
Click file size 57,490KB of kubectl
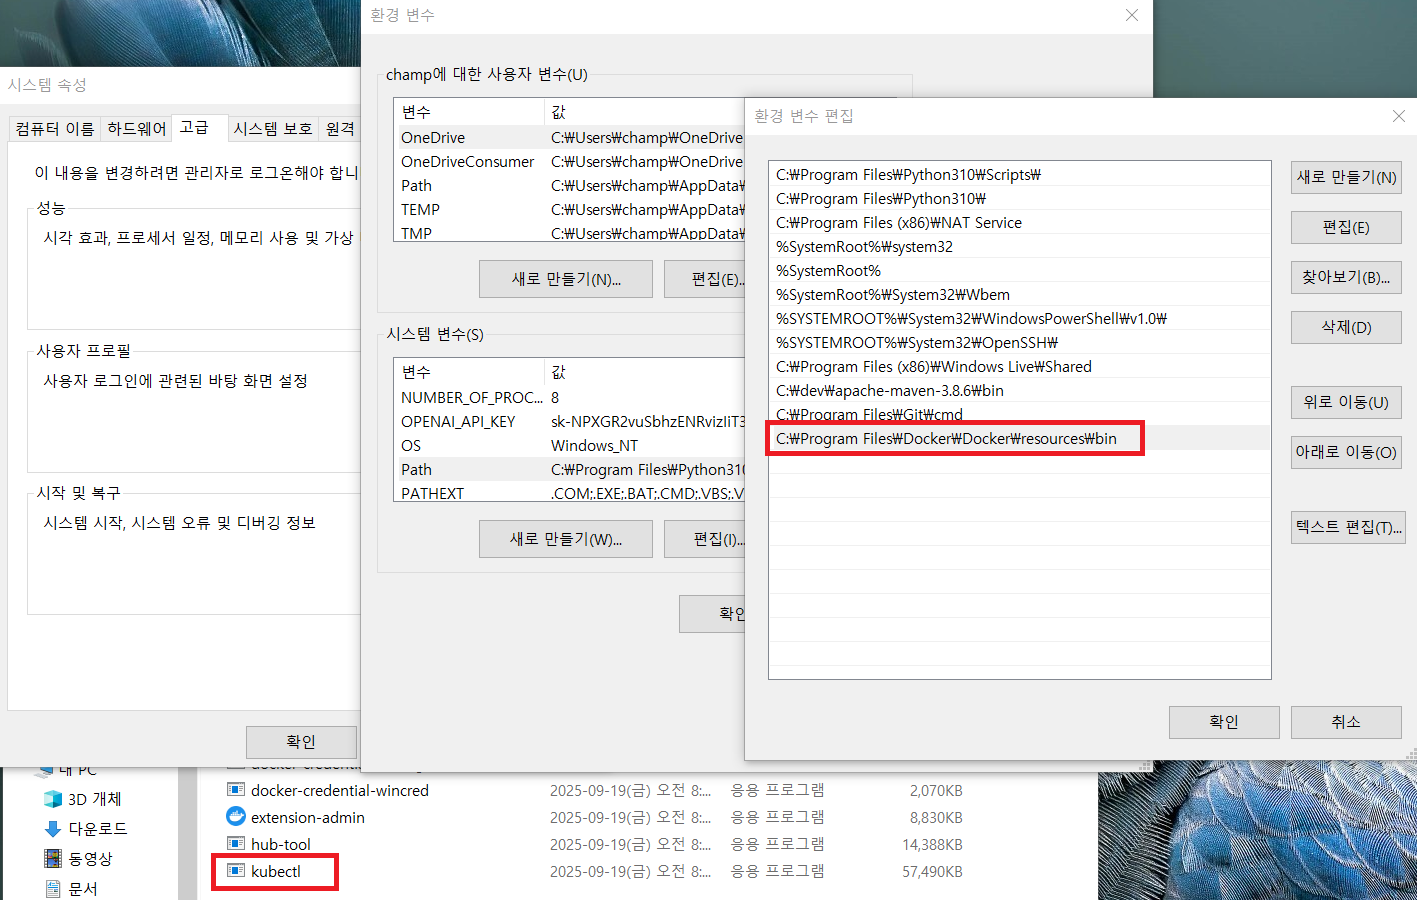[932, 871]
